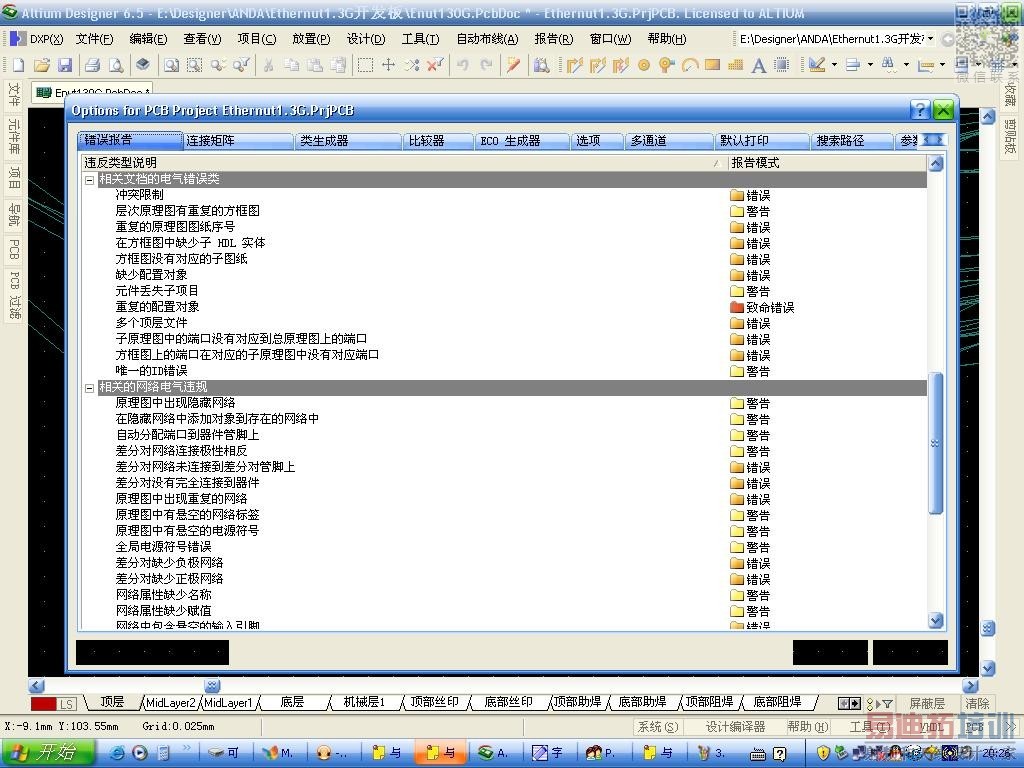The image size is (1024, 768).
Task: Click the Place Component chip icon
Action: point(782,65)
